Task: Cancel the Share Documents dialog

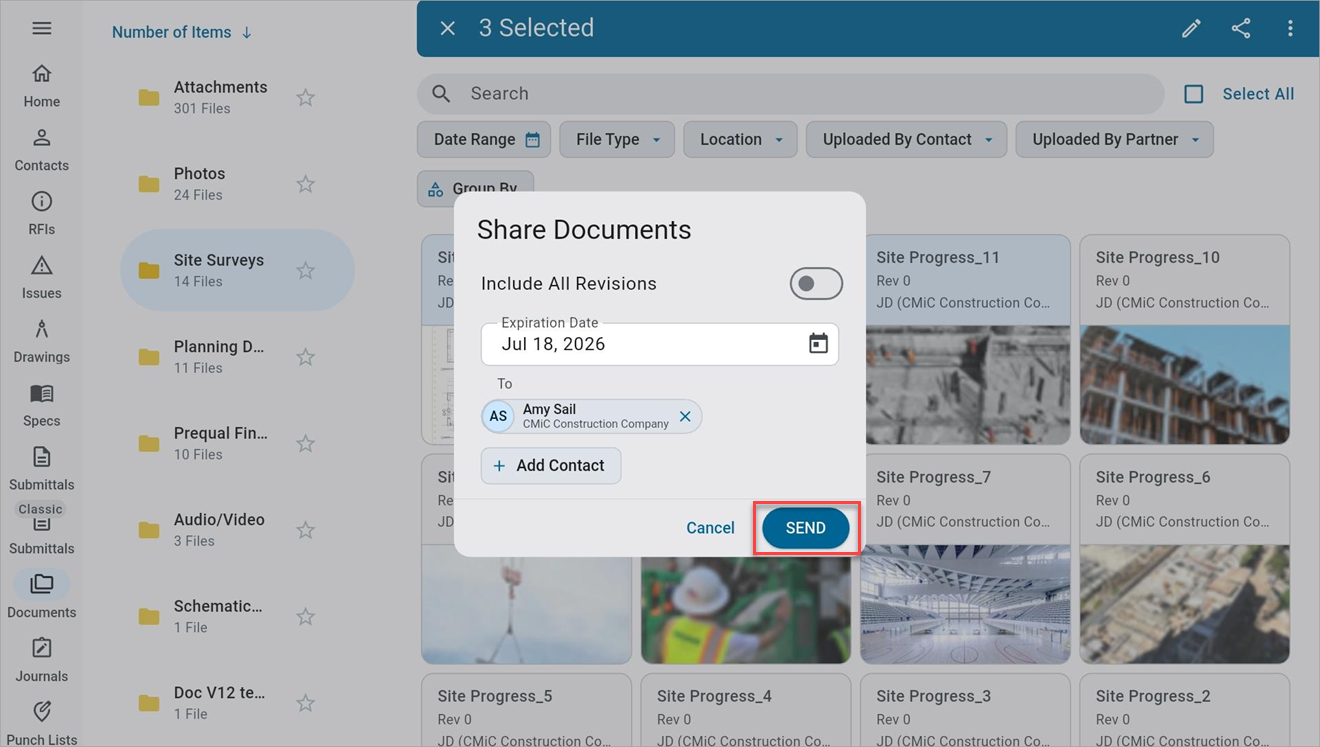Action: point(710,528)
